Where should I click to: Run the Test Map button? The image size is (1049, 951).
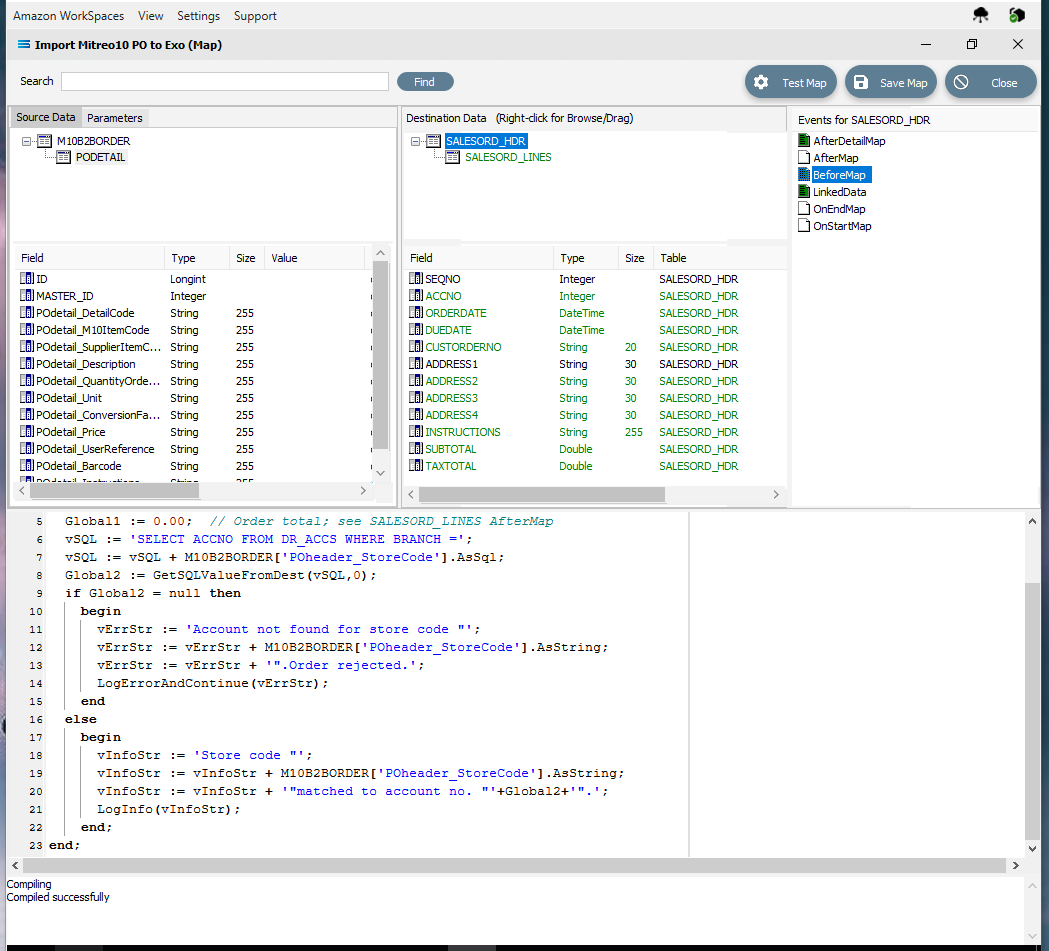point(791,82)
